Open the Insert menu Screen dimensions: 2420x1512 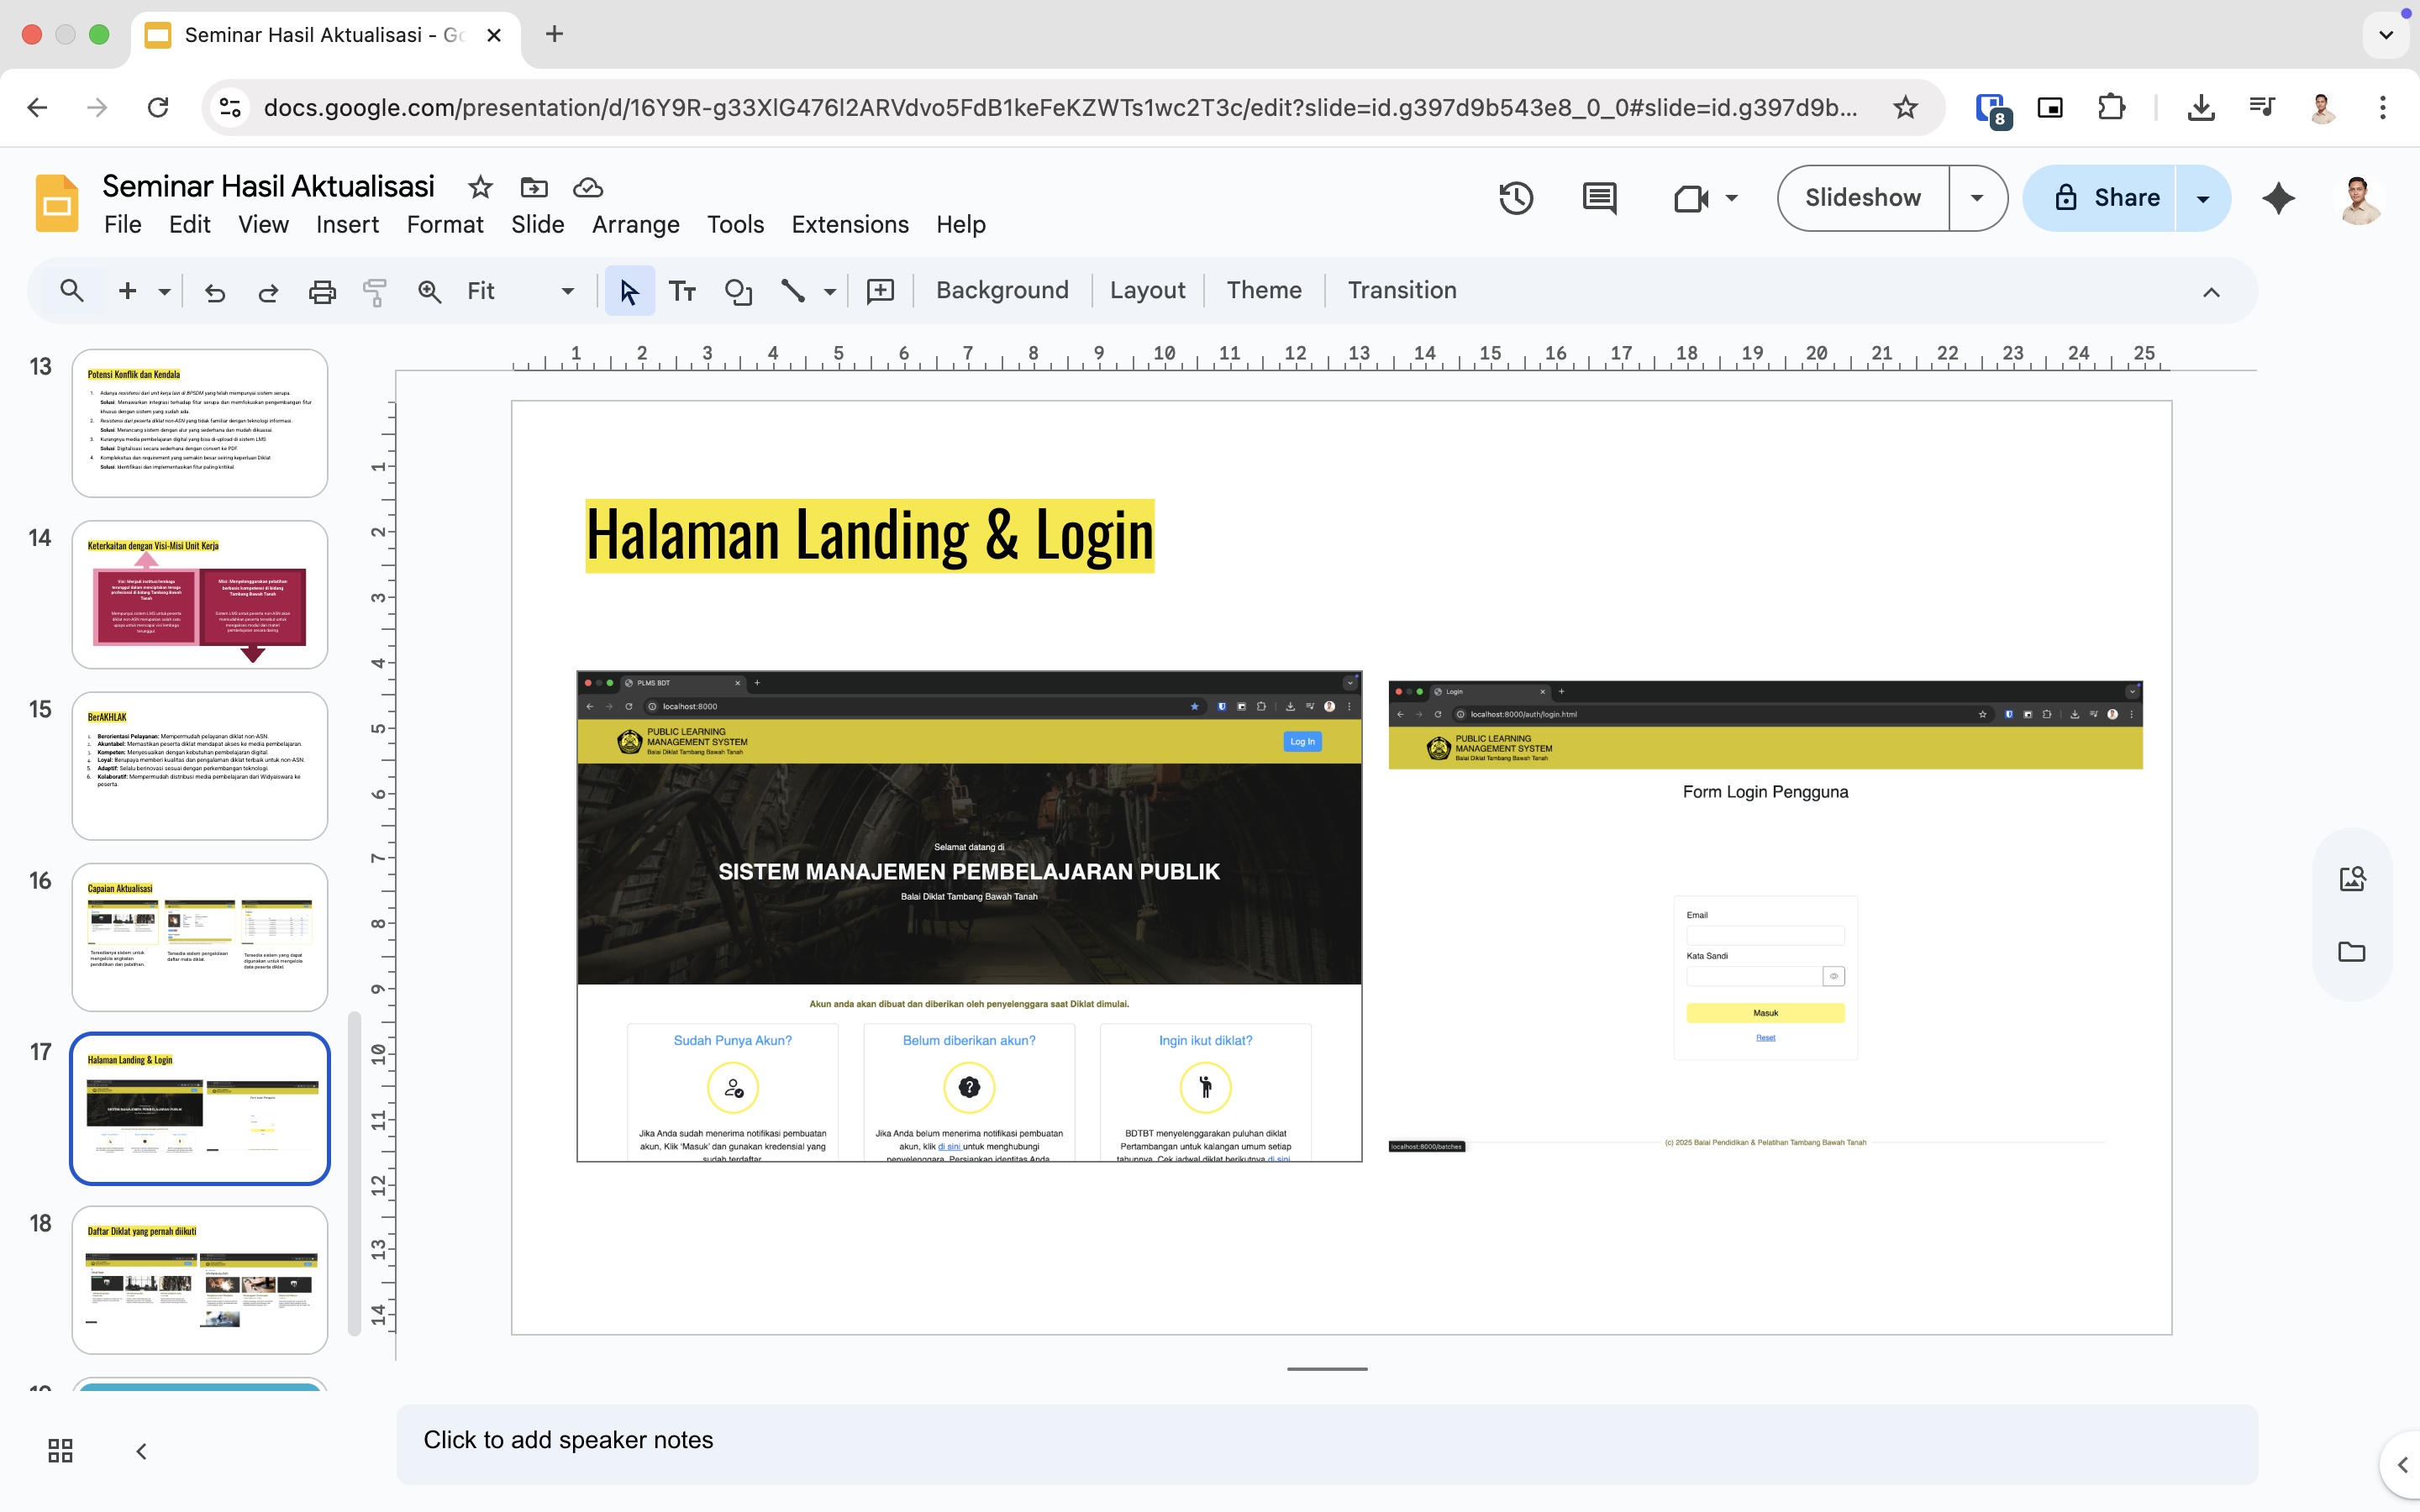(x=347, y=224)
